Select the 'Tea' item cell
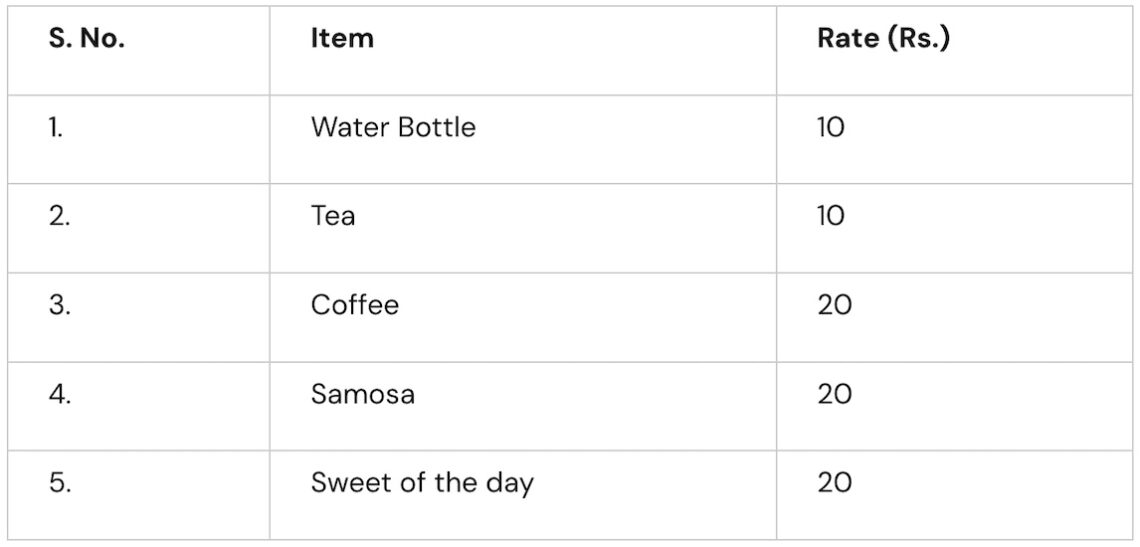This screenshot has height=547, width=1140. pos(333,216)
